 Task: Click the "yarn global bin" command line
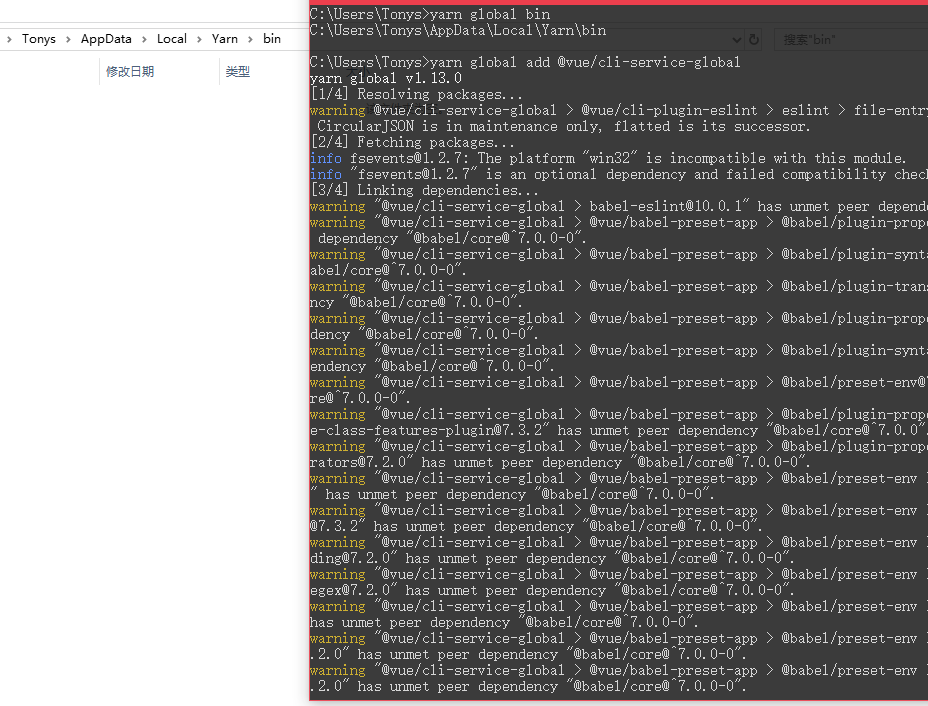click(x=430, y=14)
